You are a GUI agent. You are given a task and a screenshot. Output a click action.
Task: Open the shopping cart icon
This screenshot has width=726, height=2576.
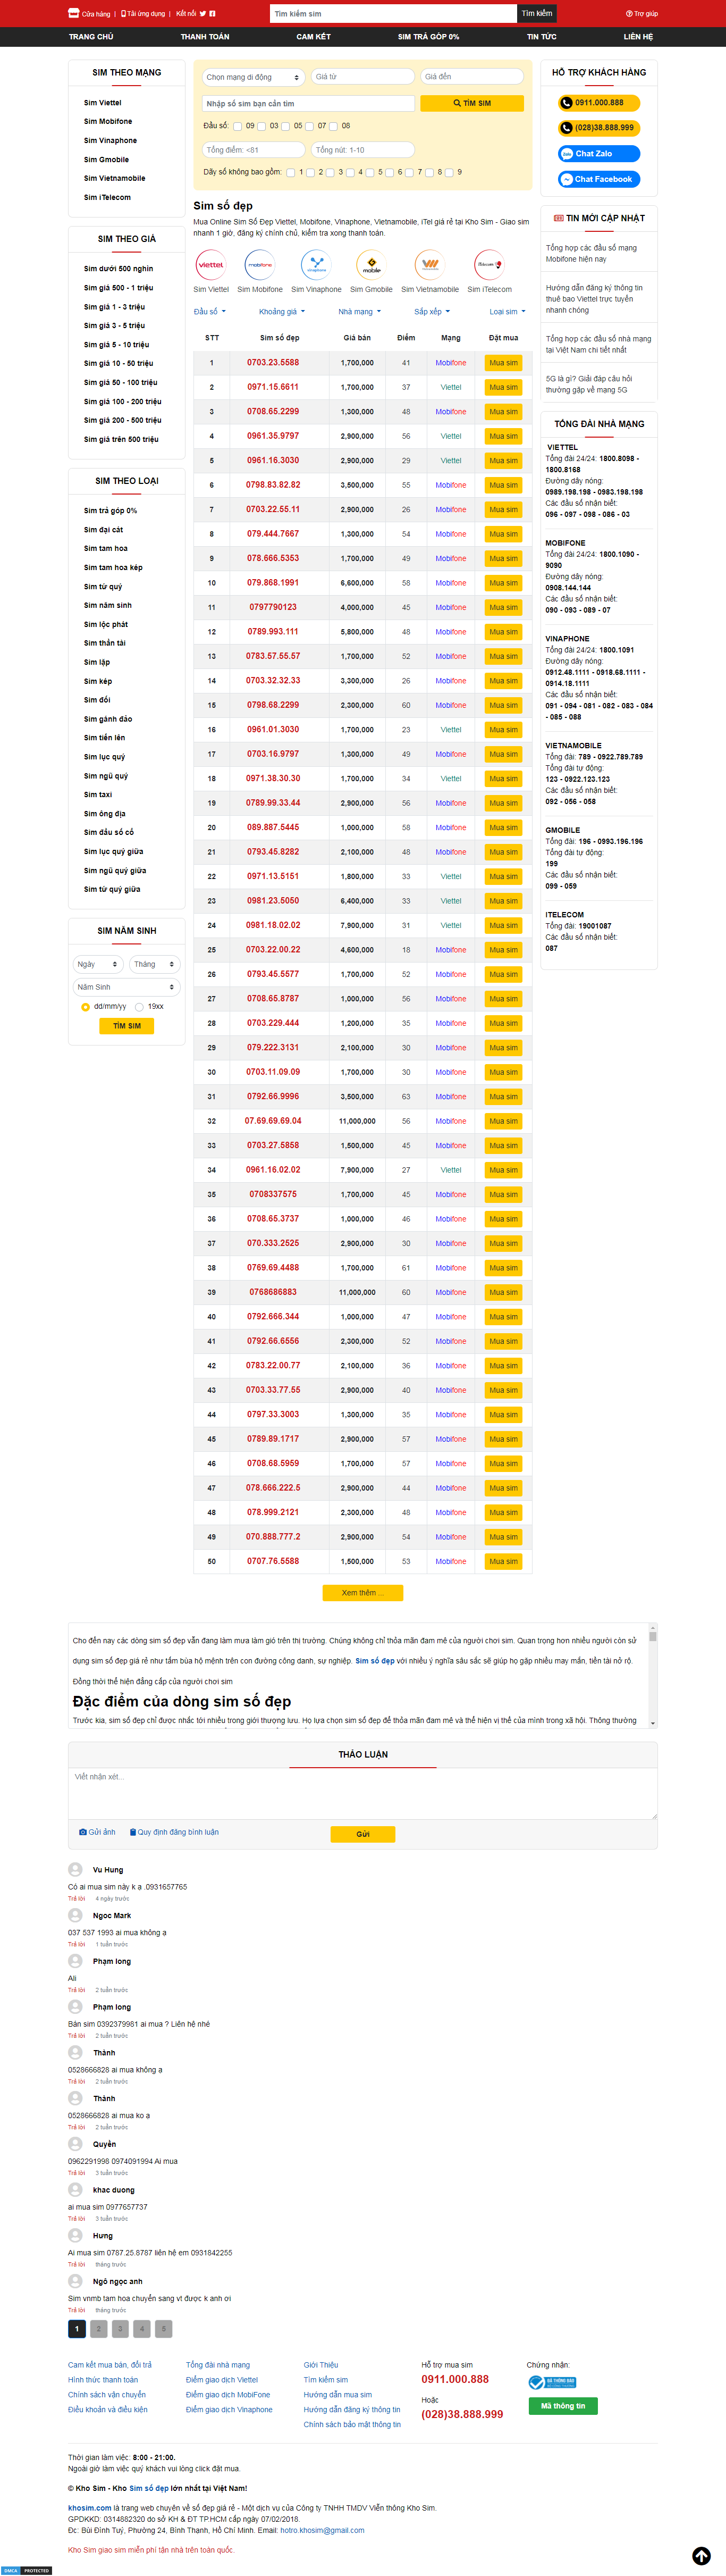click(x=73, y=13)
